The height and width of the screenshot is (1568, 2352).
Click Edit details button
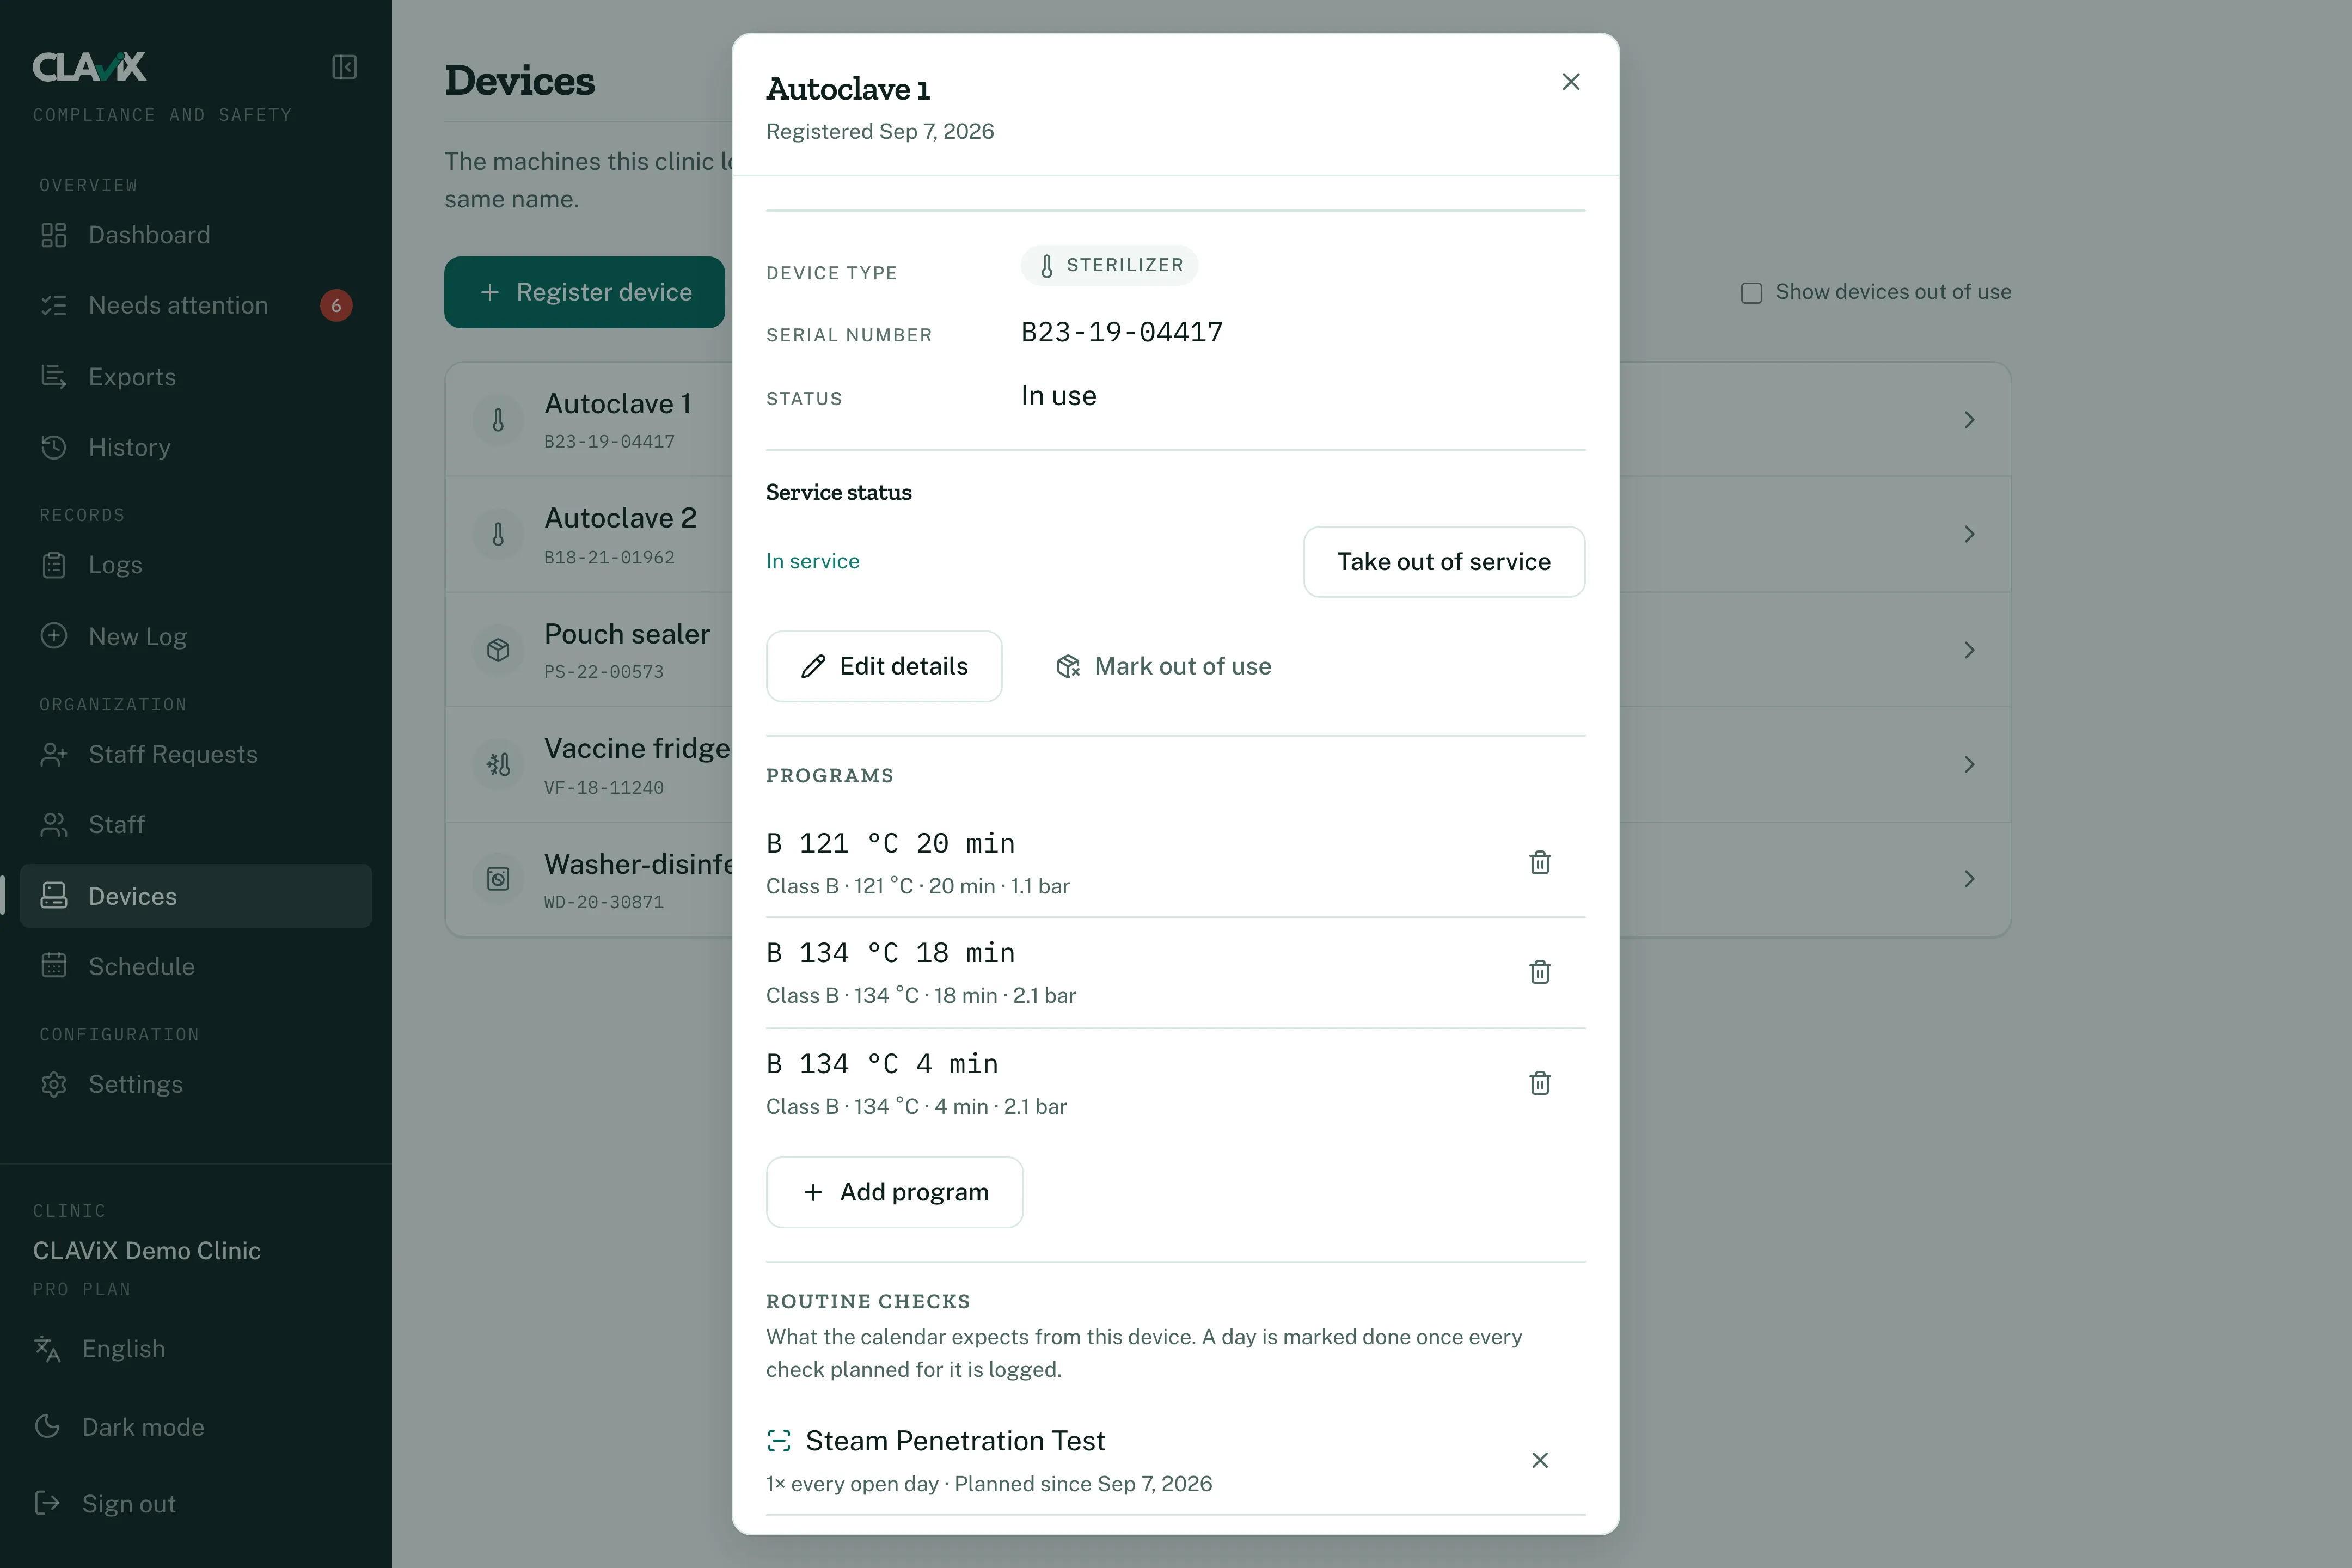tap(884, 666)
